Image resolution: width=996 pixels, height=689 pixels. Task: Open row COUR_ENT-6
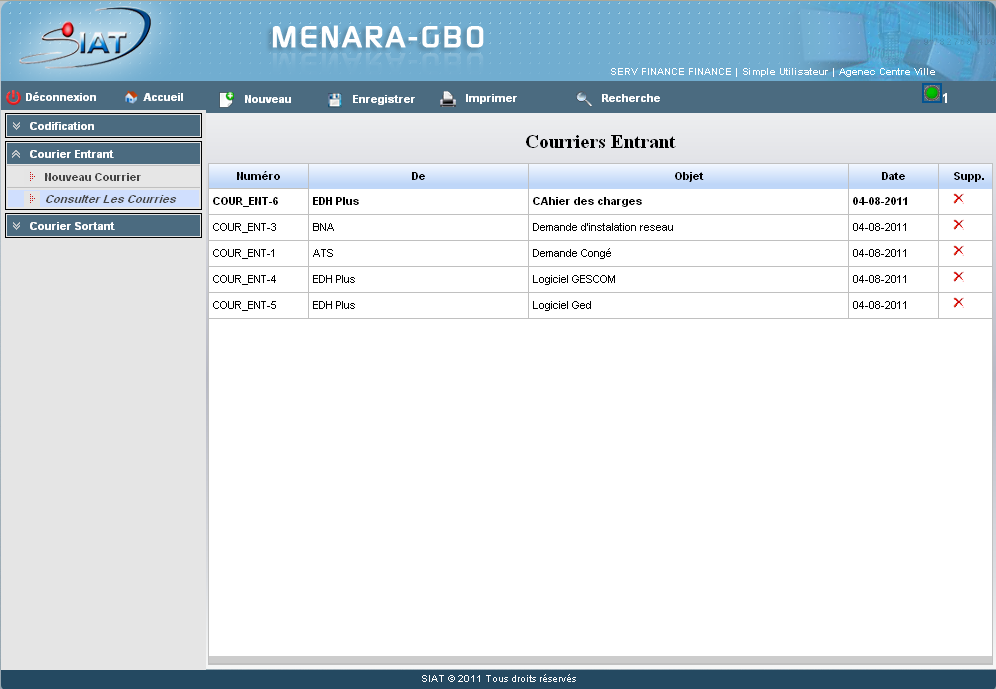600,201
